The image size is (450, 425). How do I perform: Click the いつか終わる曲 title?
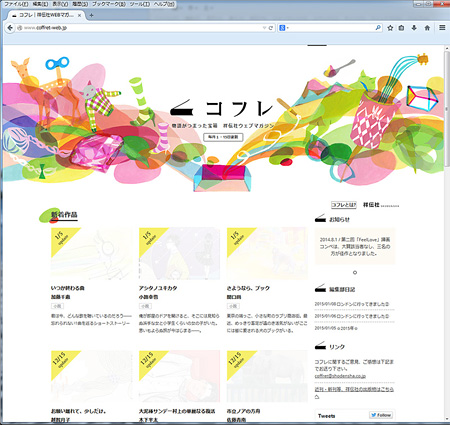tap(68, 288)
